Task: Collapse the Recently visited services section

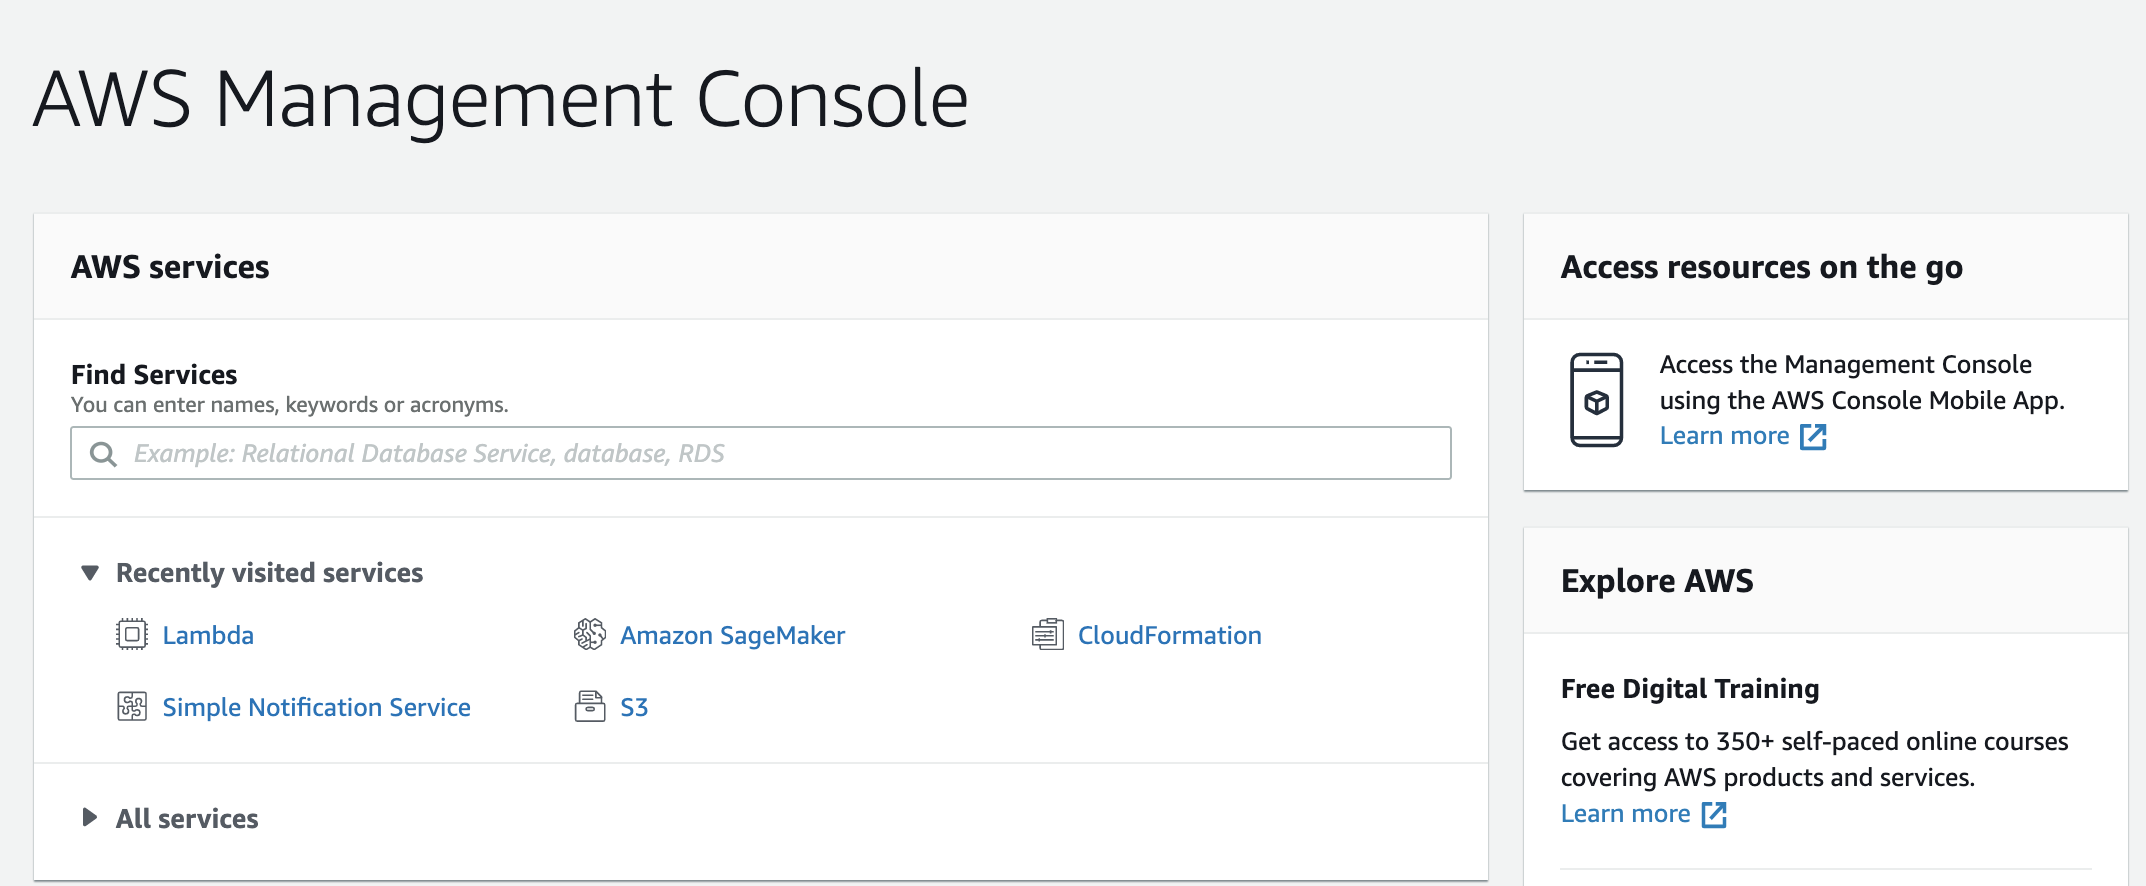Action: [x=90, y=573]
